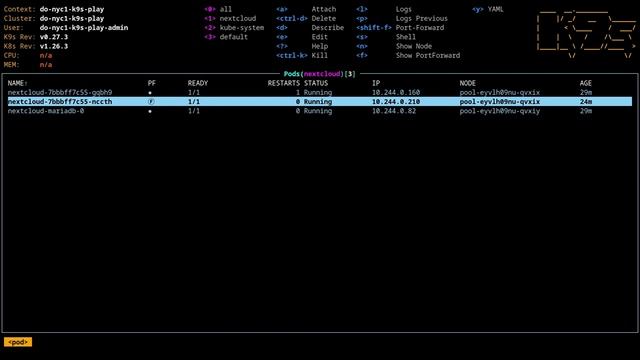Viewport: 640px width, 360px height.
Task: Click the Logs Previous command hint
Action: pos(402,18)
